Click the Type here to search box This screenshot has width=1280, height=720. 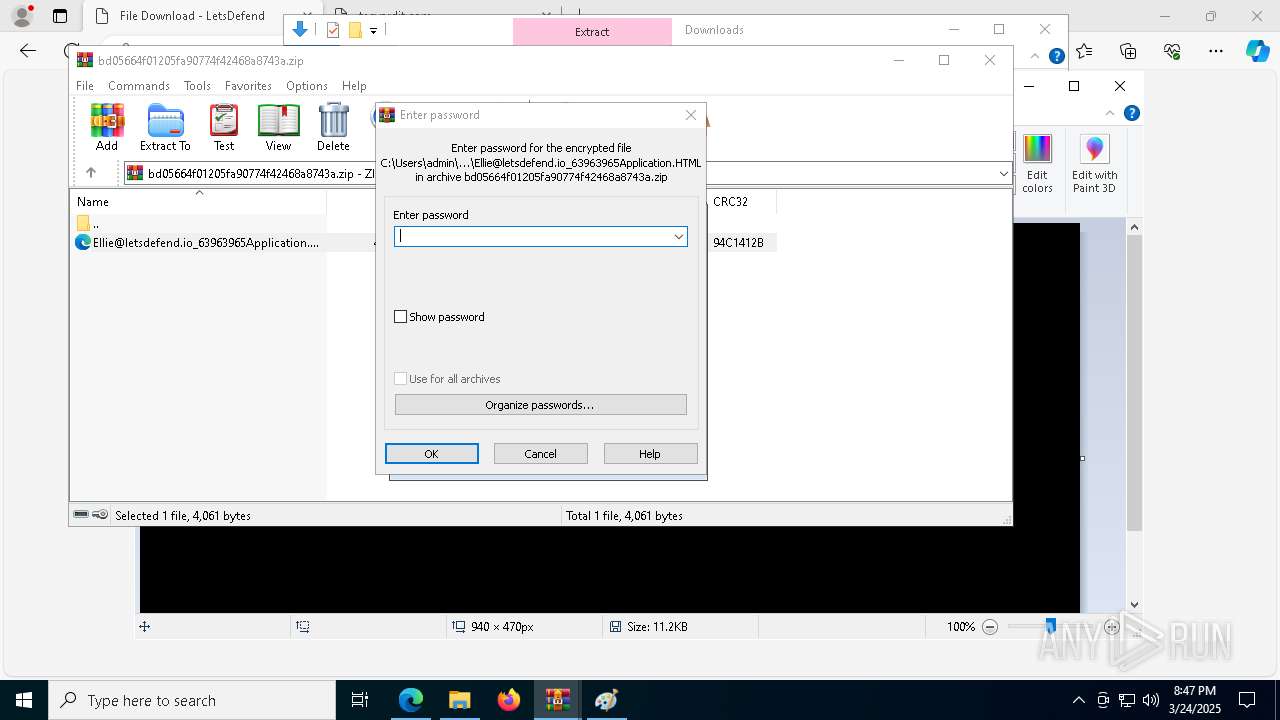pyautogui.click(x=192, y=700)
